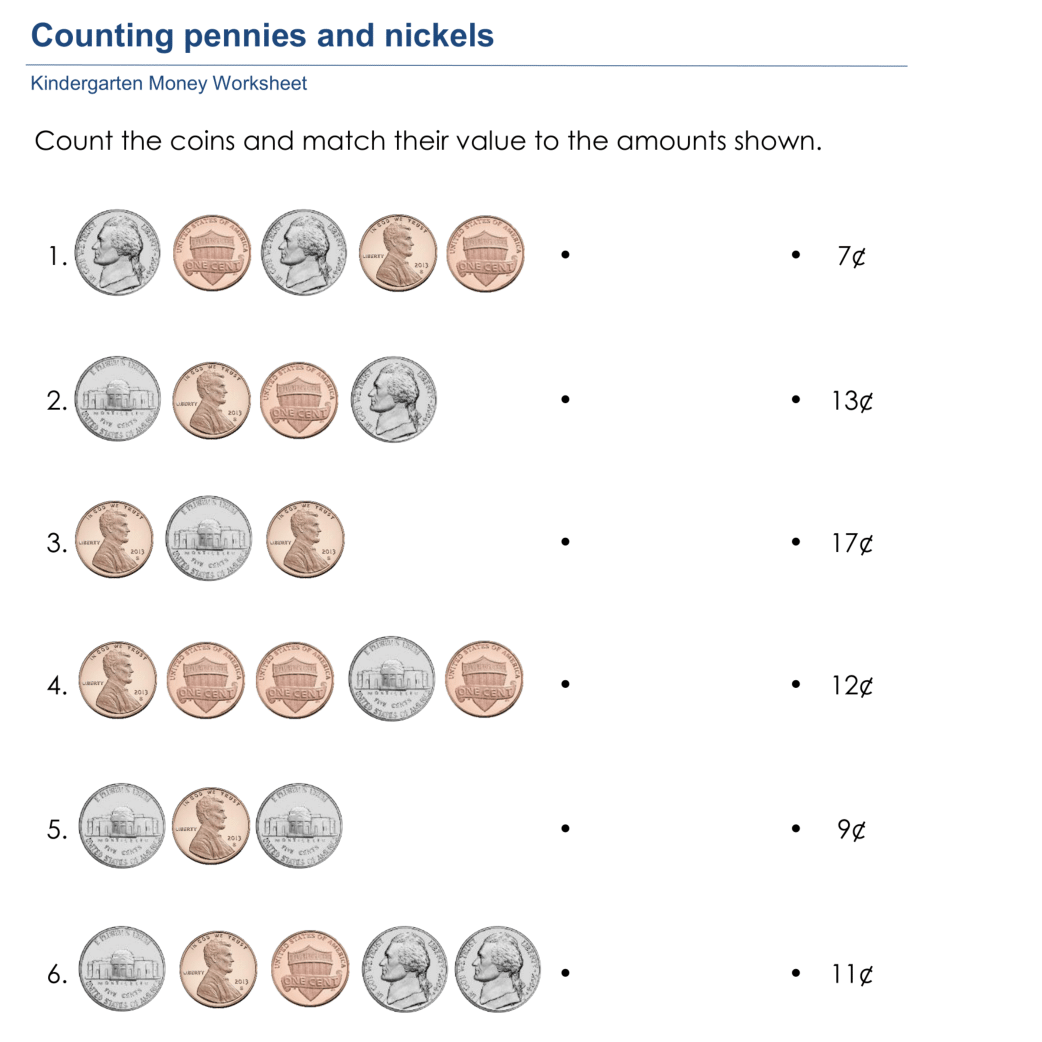
Task: Click the dot beside the 7¢ amount
Action: point(795,255)
